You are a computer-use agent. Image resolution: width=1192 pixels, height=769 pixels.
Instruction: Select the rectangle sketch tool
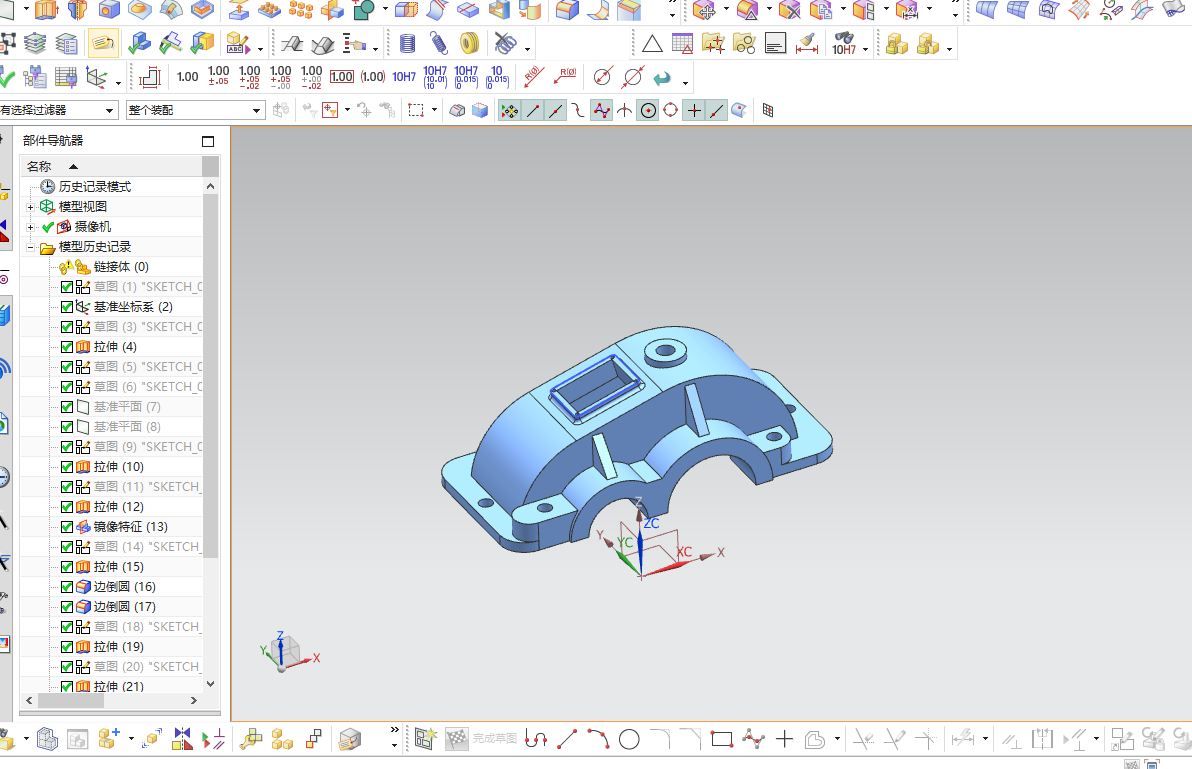point(721,739)
